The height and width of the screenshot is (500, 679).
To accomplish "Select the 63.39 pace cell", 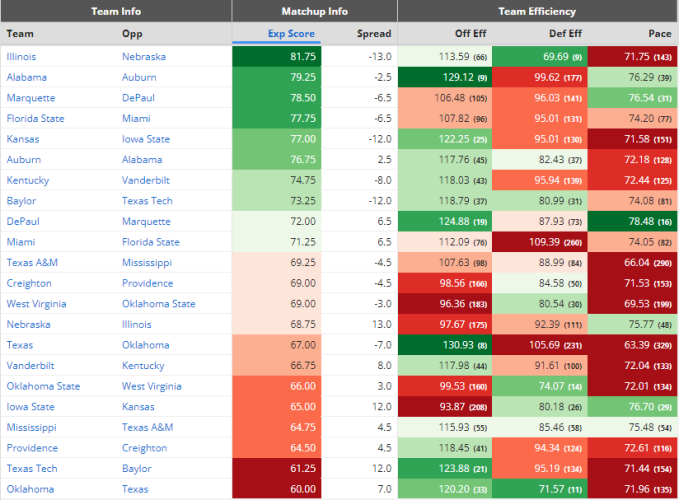I will [633, 345].
